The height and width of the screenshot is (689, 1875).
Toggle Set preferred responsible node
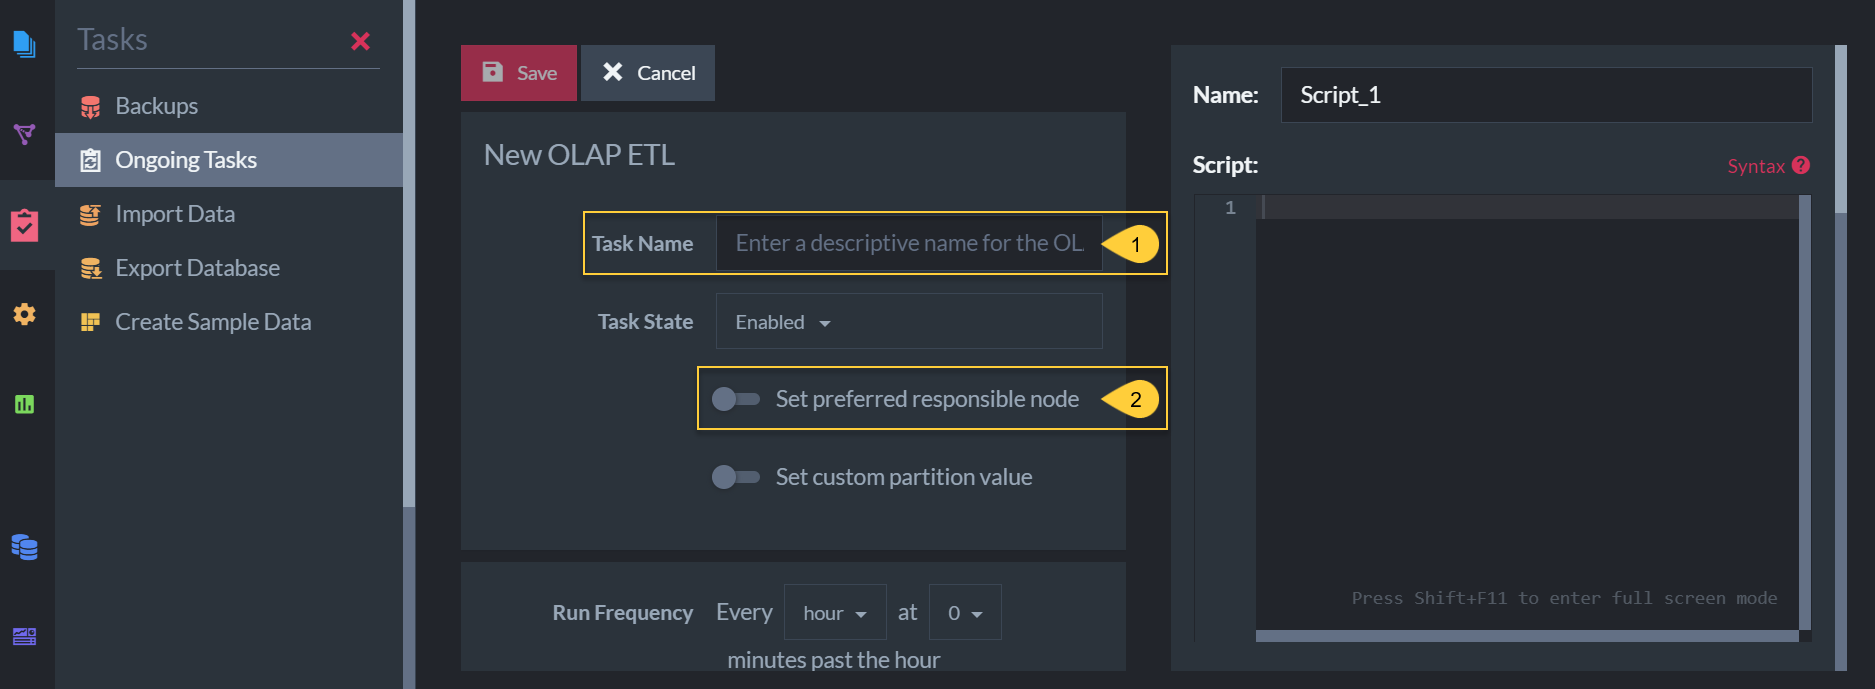[736, 399]
